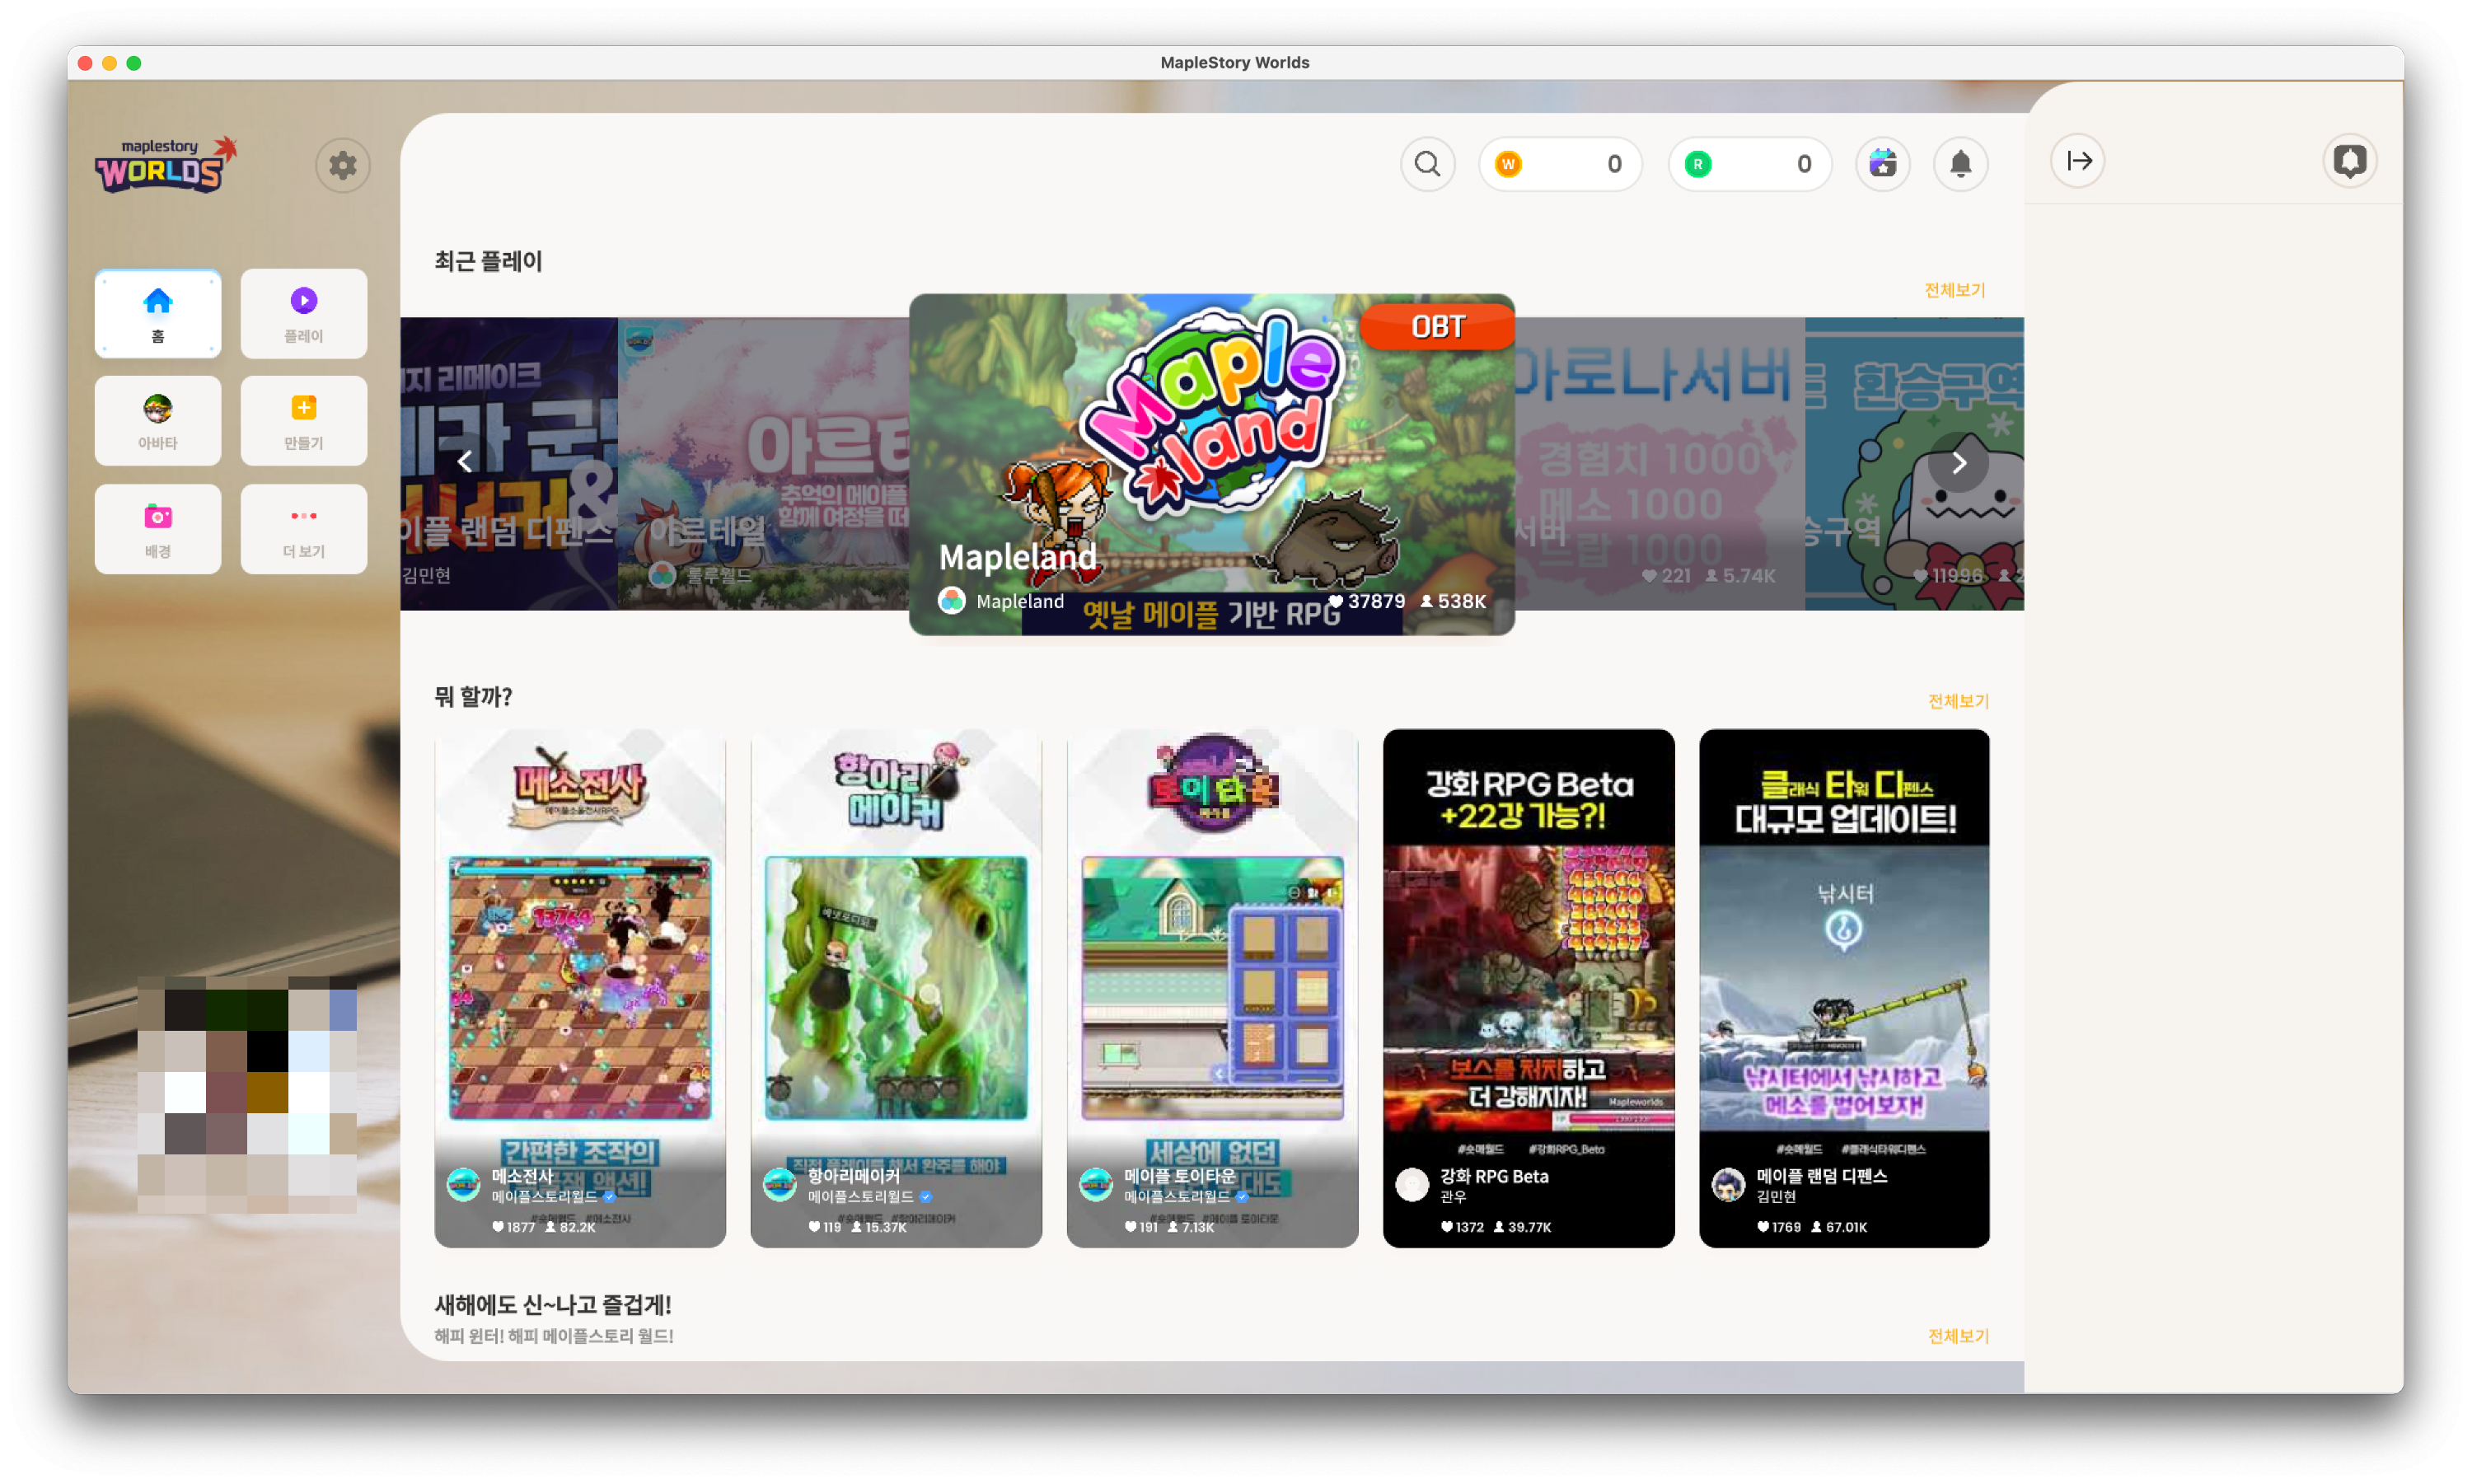The image size is (2472, 1484).
Task: Open the 만들기 create menu
Action: [303, 421]
